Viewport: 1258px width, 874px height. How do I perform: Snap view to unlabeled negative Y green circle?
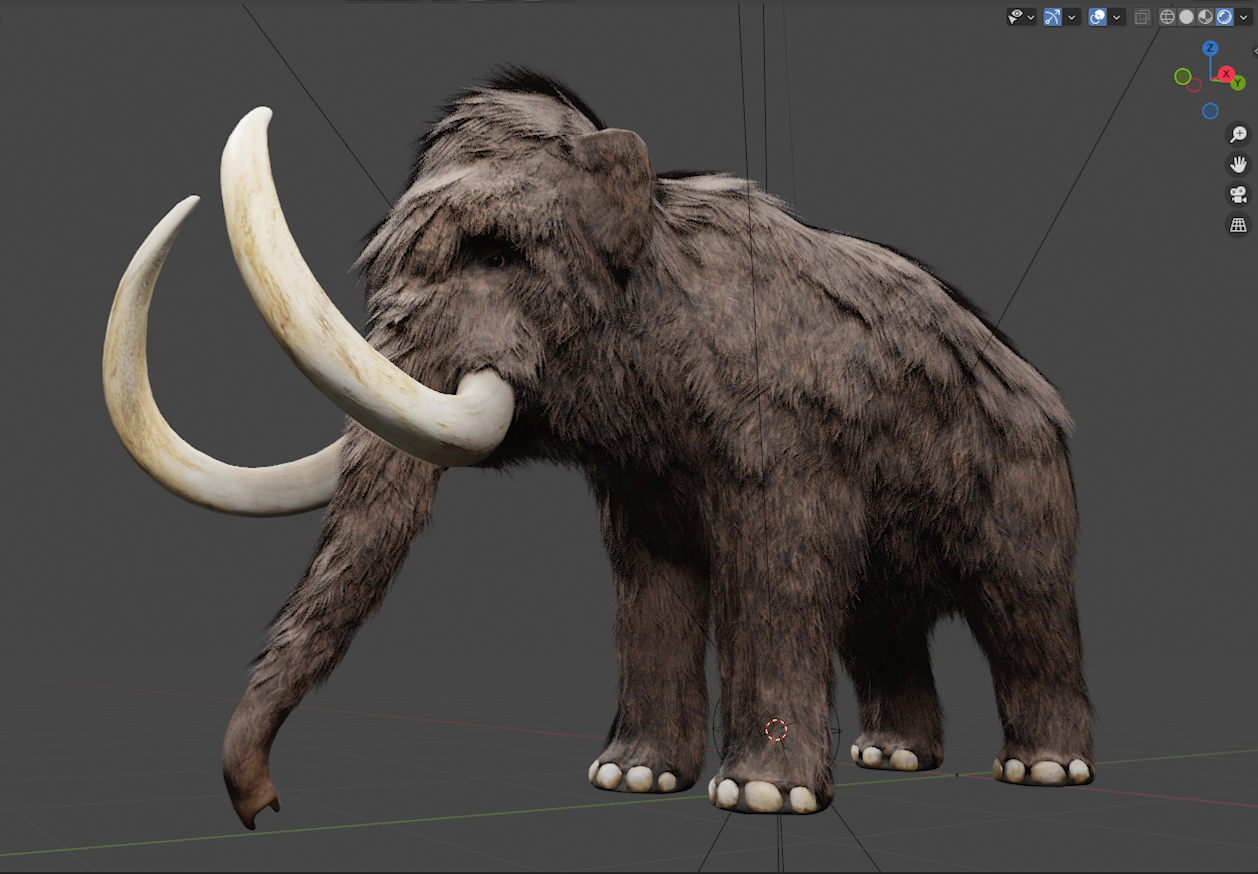coord(1183,77)
